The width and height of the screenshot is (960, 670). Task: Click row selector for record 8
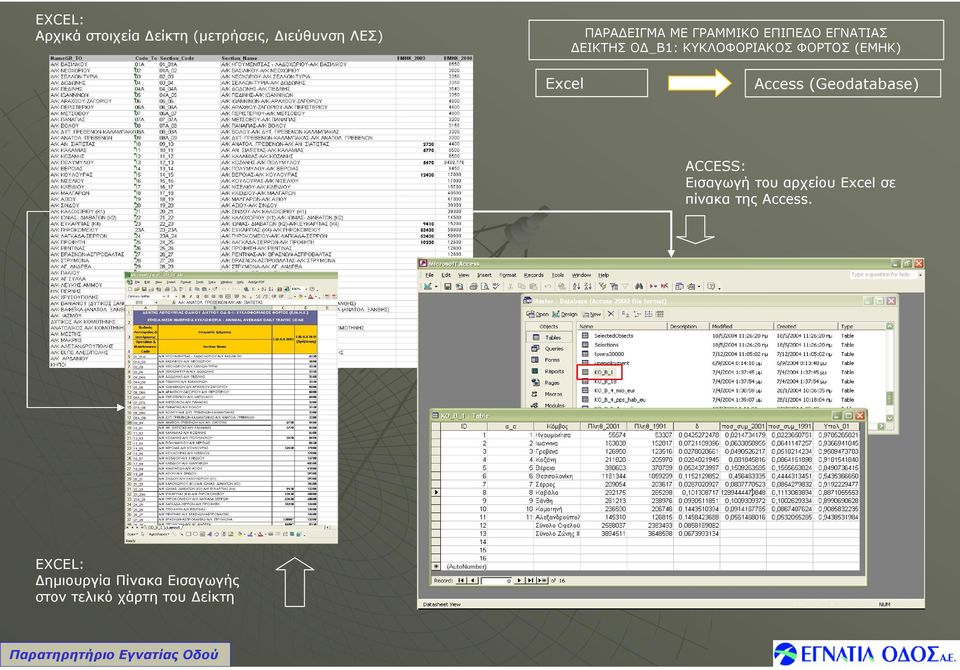436,492
